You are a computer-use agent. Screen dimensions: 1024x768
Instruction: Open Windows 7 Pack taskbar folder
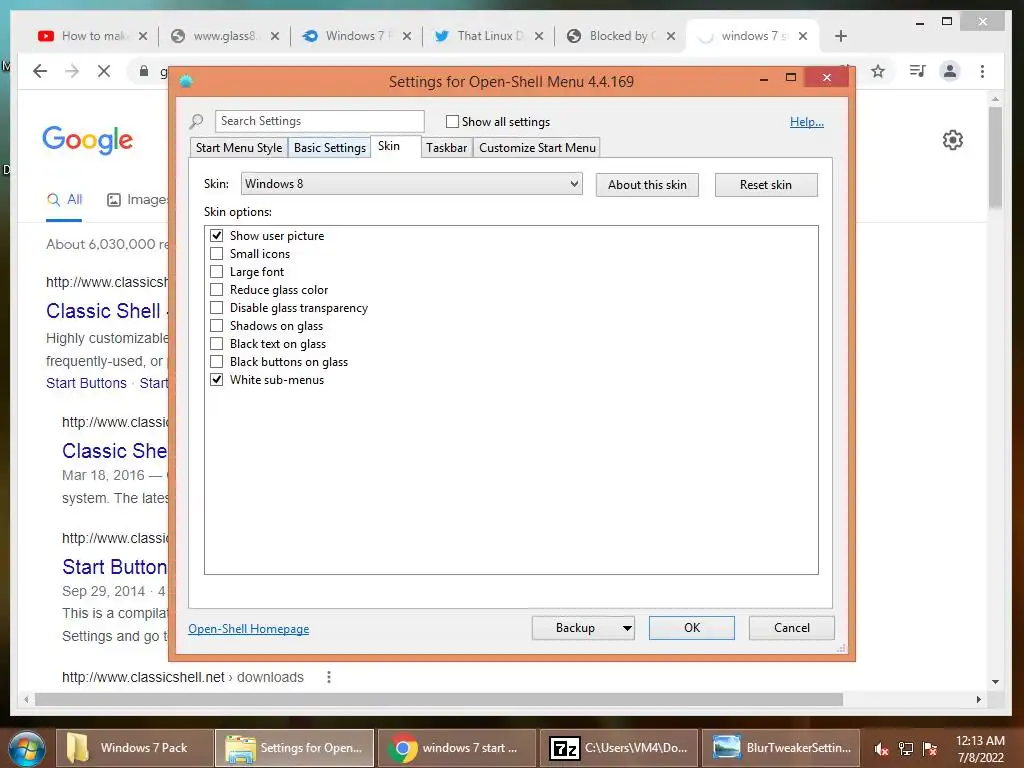point(134,748)
